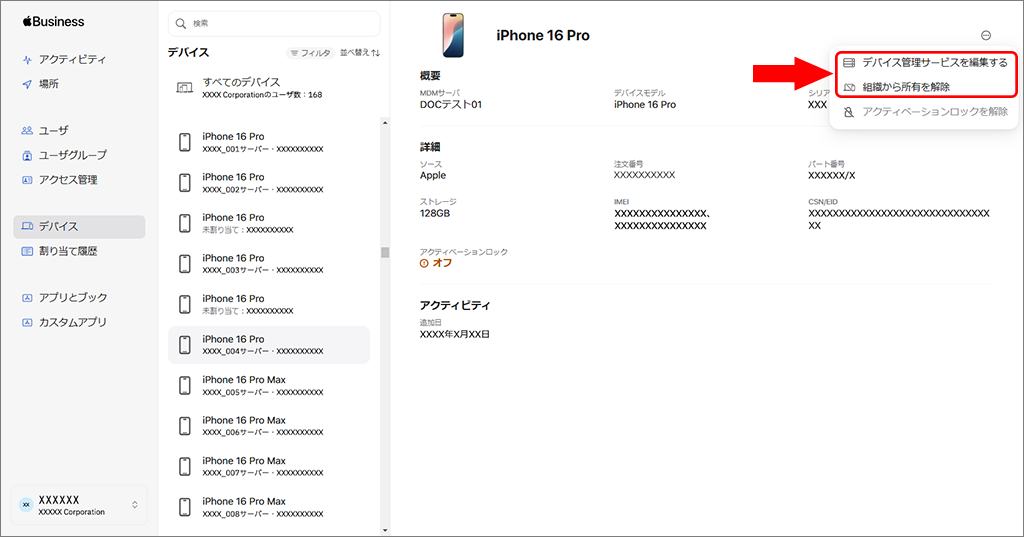Select iPhone 16 Pro XXXX_003サーバー row

[269, 264]
